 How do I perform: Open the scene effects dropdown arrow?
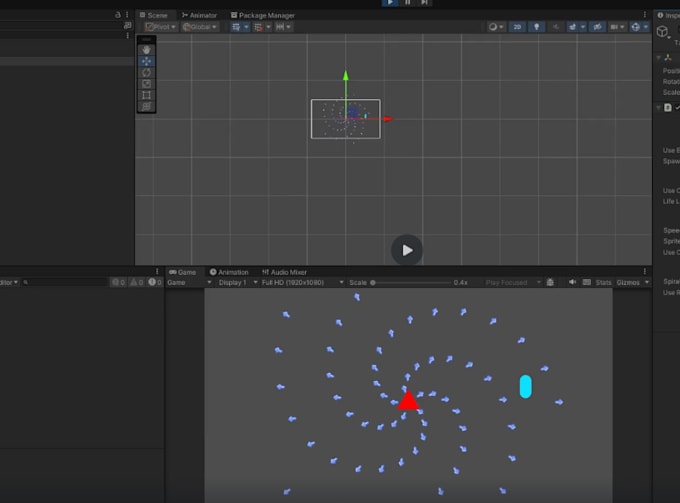(582, 27)
